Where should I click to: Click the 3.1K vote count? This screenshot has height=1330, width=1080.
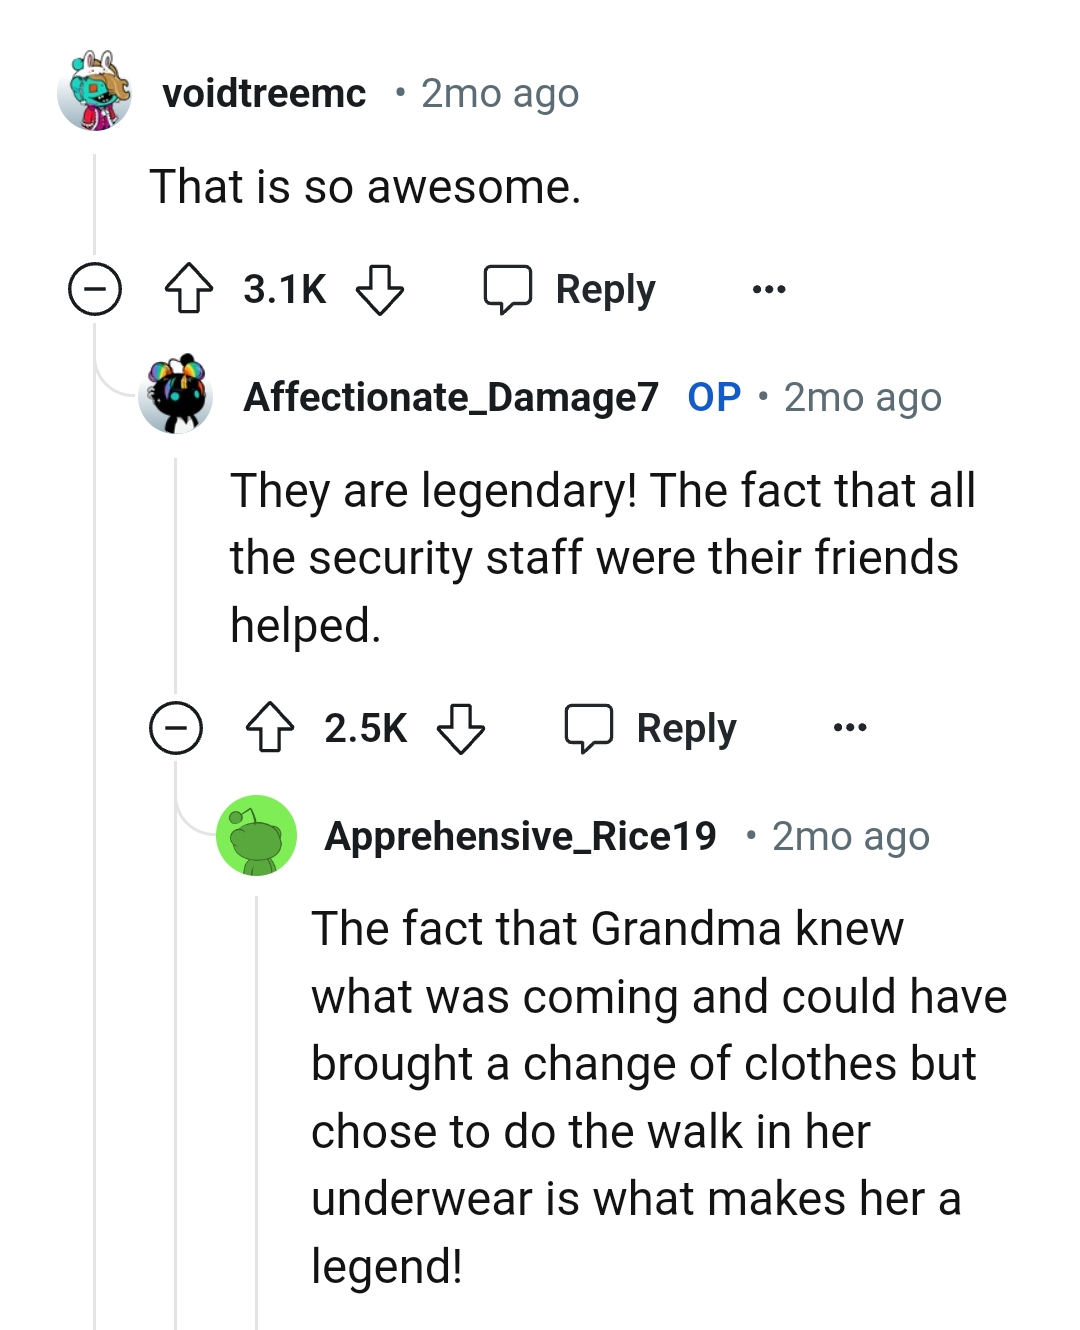pyautogui.click(x=284, y=290)
